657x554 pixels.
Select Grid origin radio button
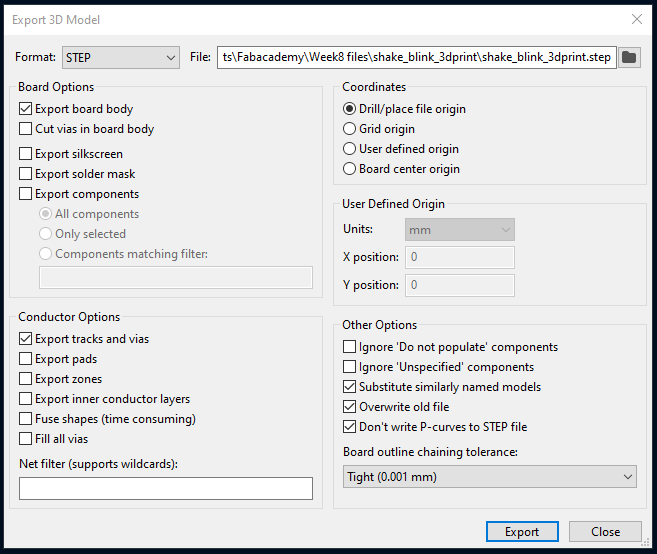(350, 129)
